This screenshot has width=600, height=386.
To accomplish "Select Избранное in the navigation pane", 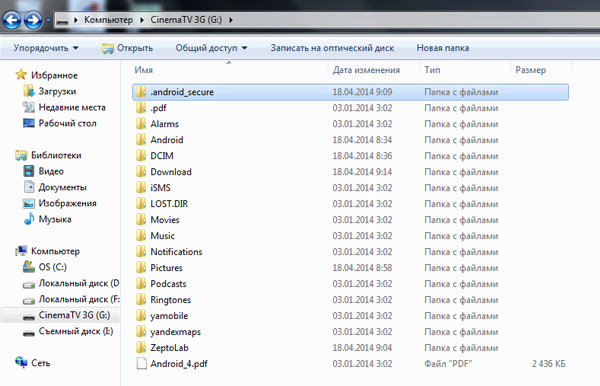I will pyautogui.click(x=54, y=75).
